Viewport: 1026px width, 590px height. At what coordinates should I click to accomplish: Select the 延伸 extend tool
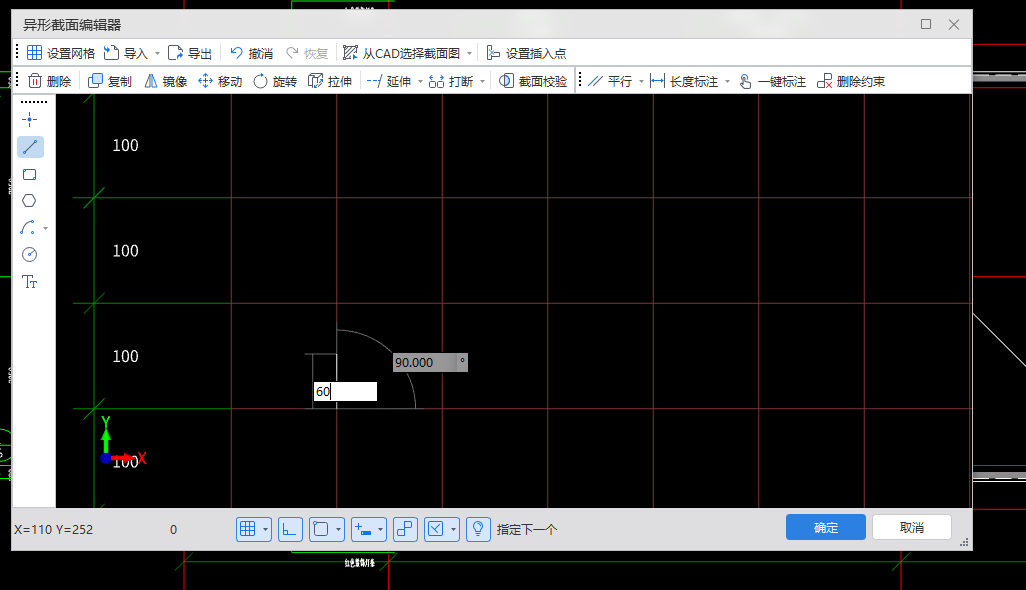click(x=389, y=81)
